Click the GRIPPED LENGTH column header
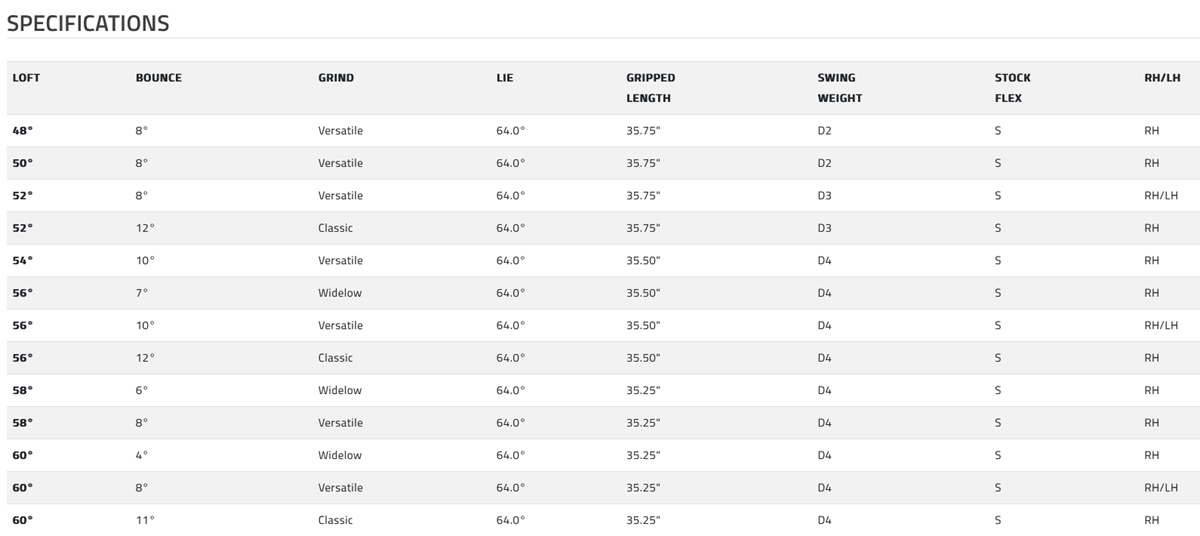1200x536 pixels. point(651,88)
